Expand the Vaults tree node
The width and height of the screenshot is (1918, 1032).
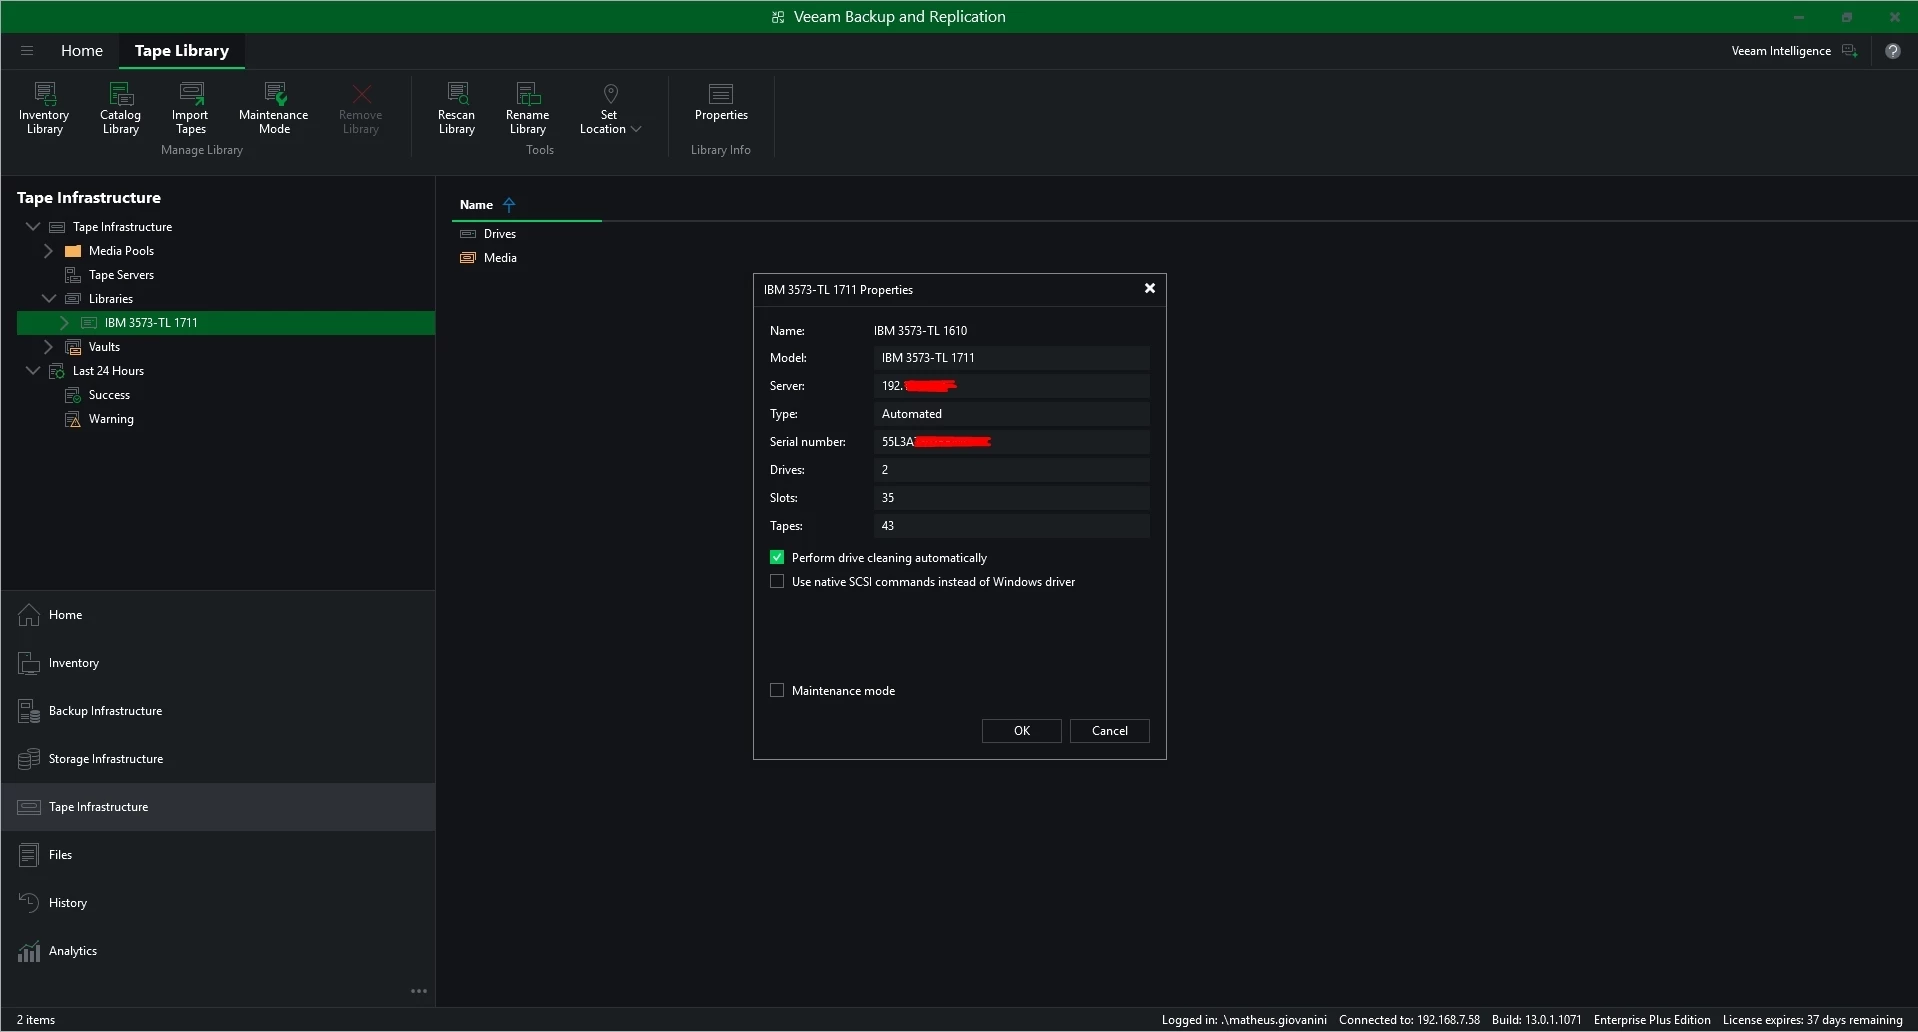(x=48, y=347)
